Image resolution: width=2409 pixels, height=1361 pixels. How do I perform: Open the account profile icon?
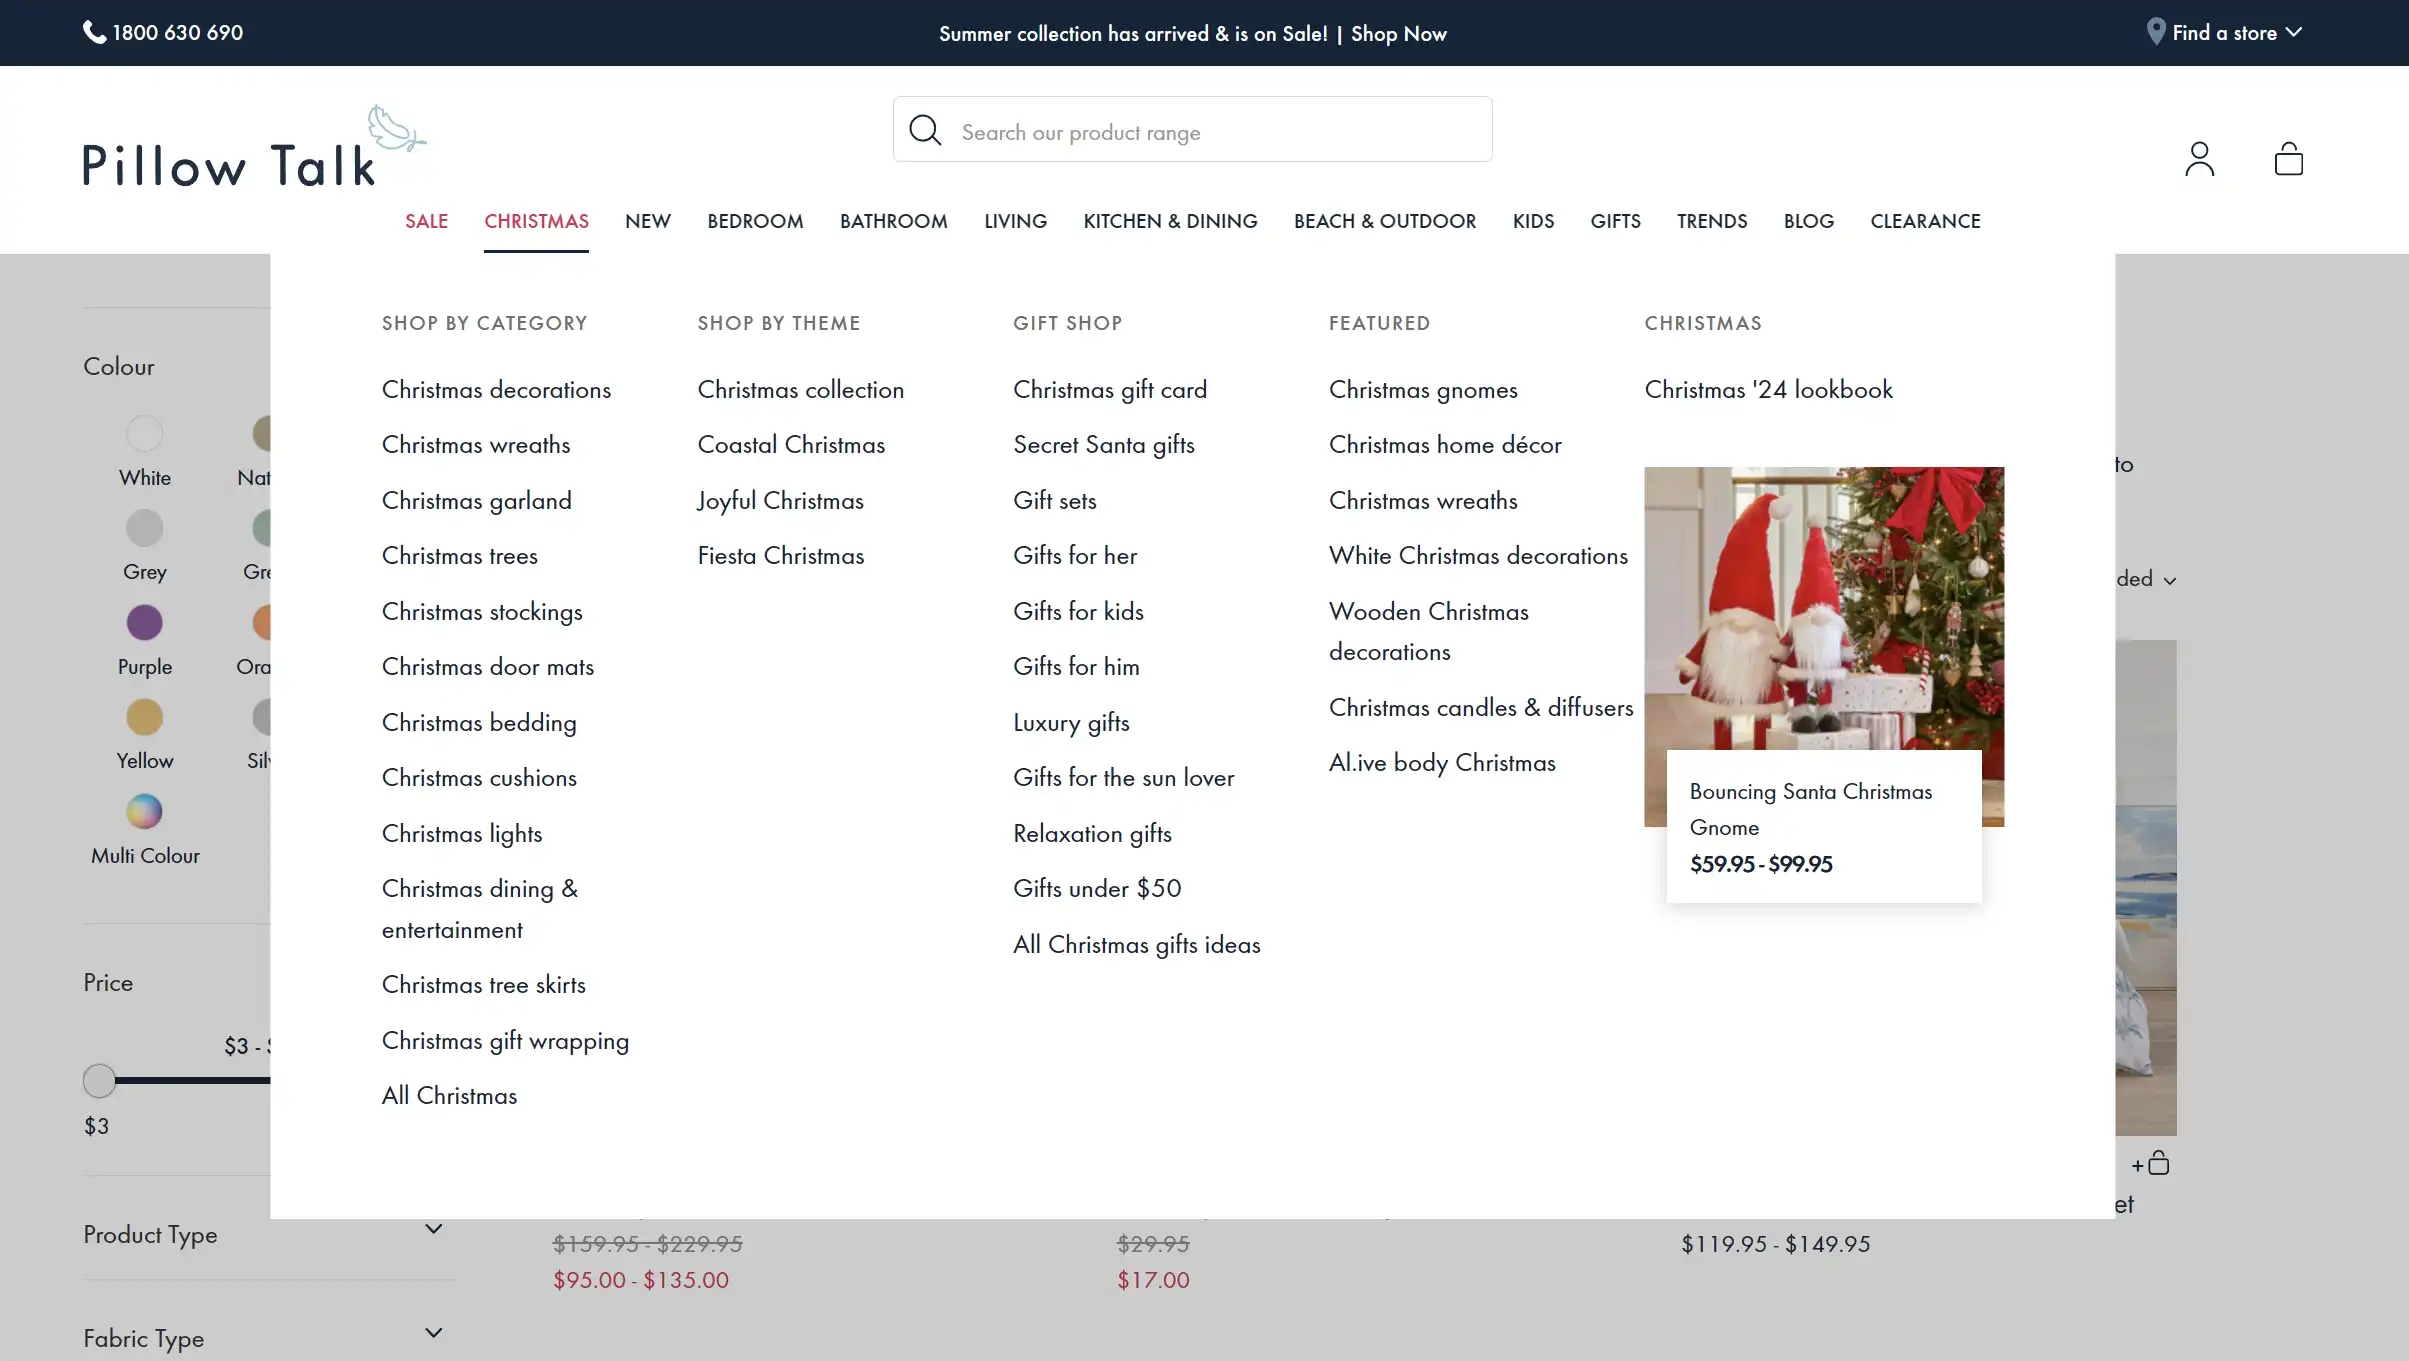click(2199, 159)
